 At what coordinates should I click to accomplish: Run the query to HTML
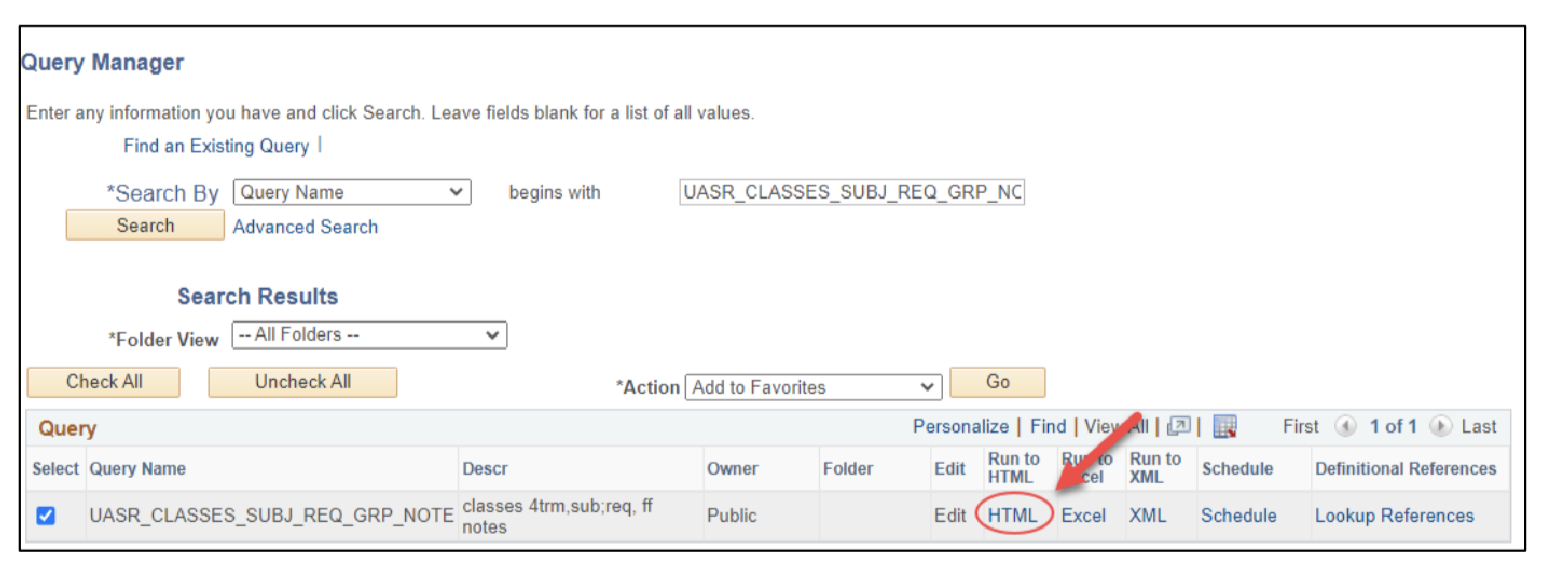coord(1013,516)
